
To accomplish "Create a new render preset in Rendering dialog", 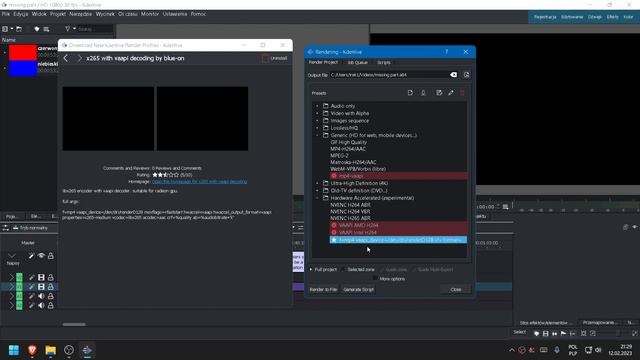I will [x=410, y=93].
